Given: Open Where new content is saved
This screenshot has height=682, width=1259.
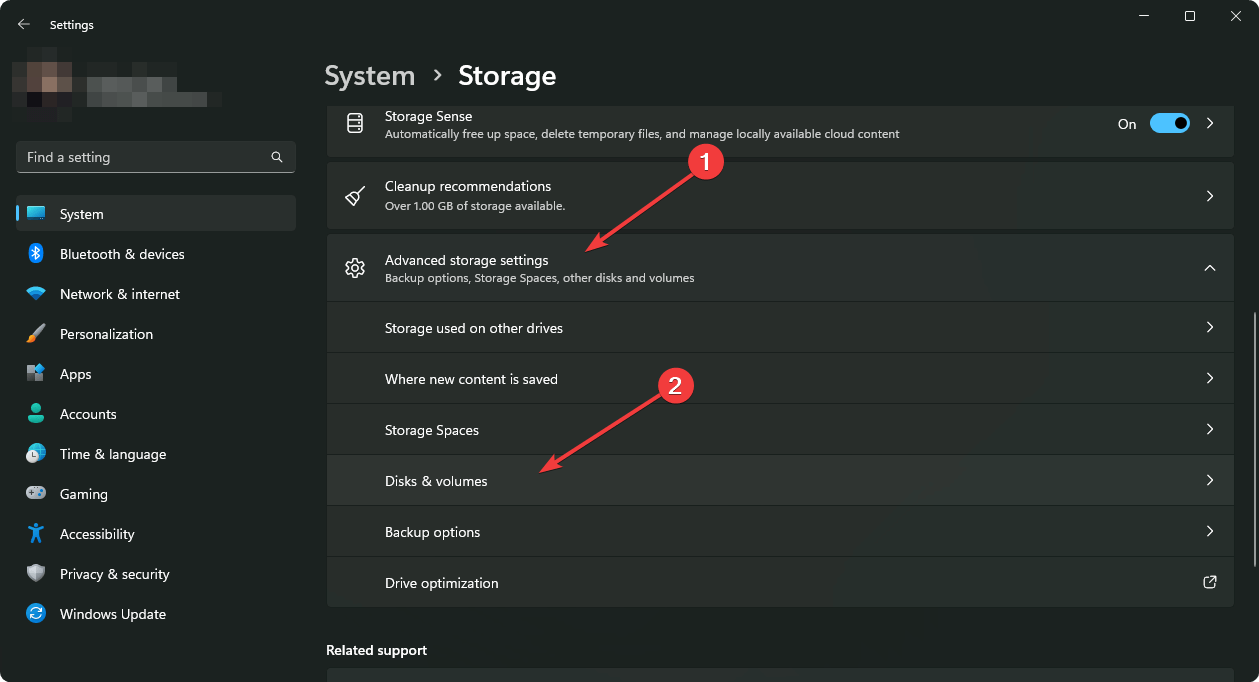Looking at the screenshot, I should point(780,379).
